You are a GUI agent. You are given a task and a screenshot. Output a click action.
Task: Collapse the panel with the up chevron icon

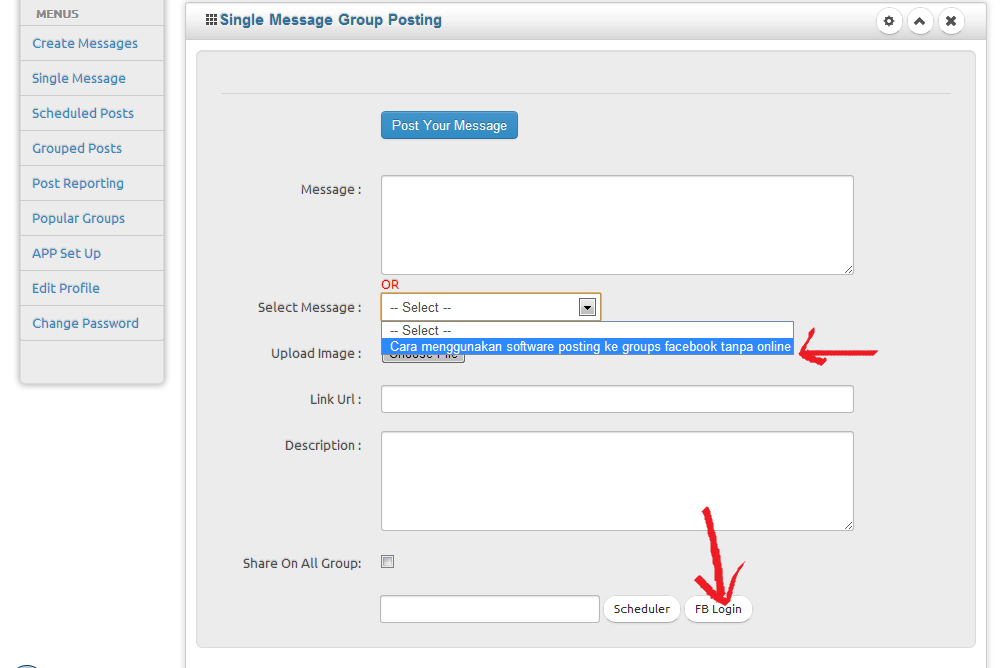click(919, 21)
